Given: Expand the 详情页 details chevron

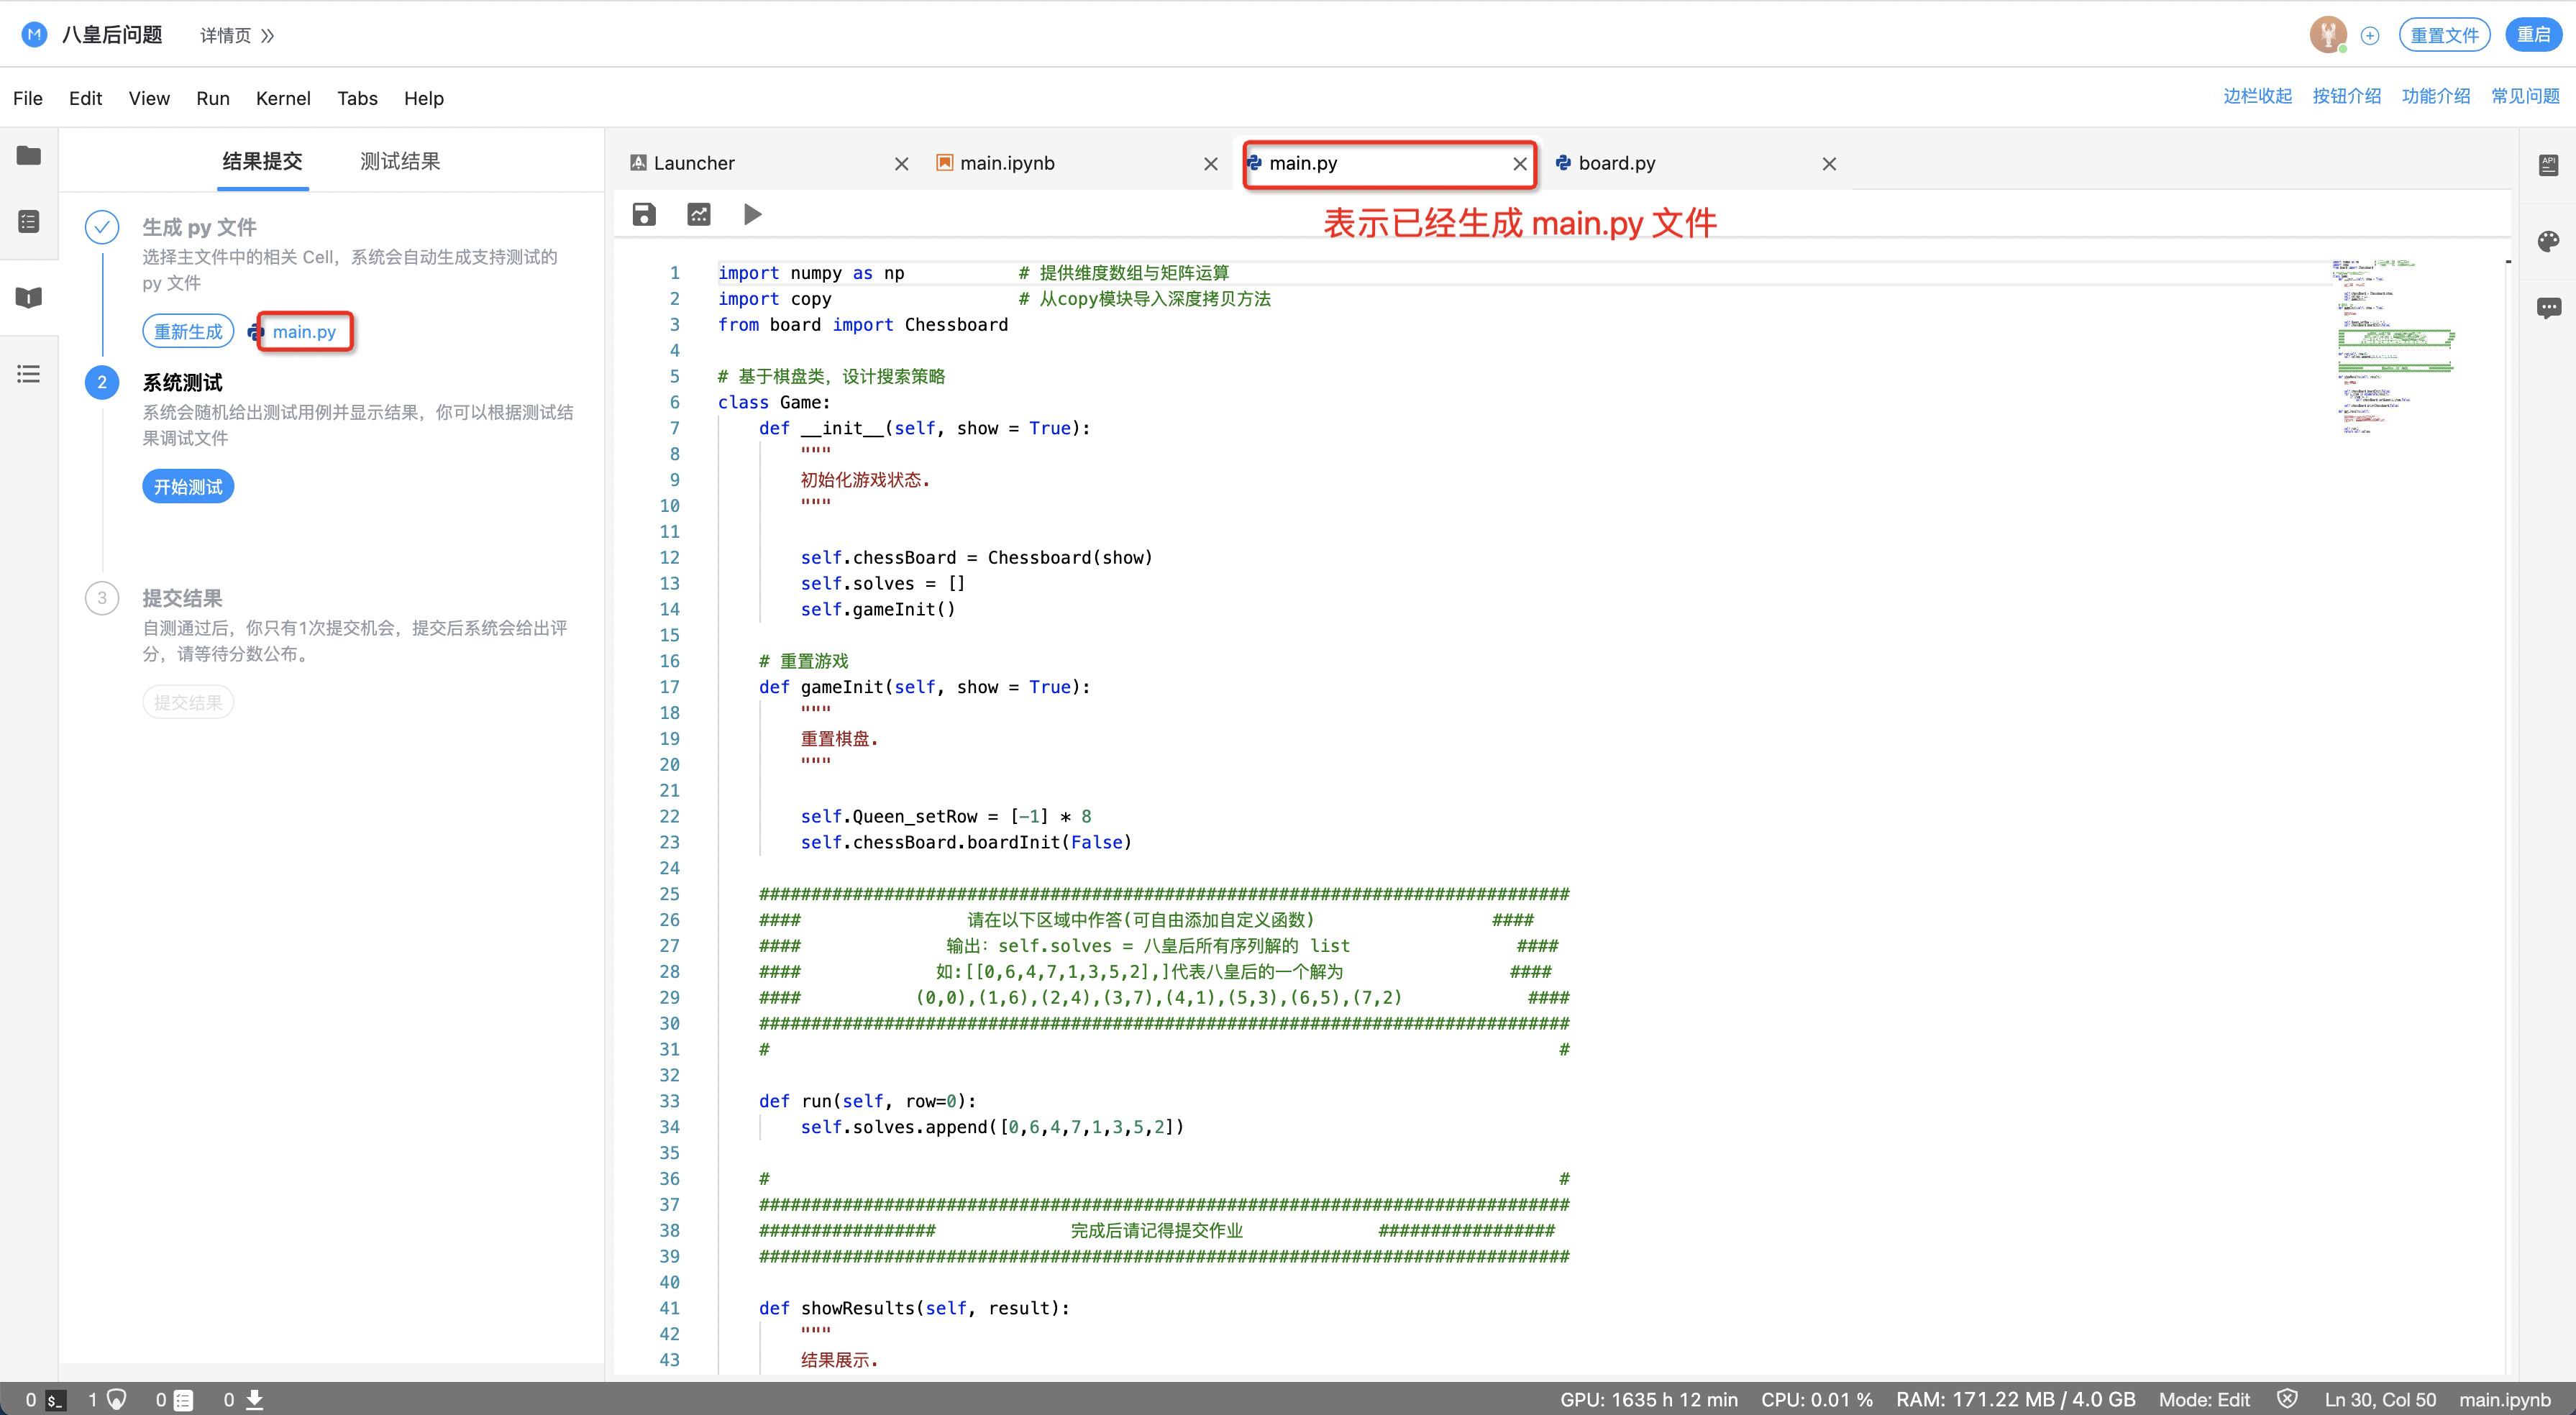Looking at the screenshot, I should coord(267,36).
